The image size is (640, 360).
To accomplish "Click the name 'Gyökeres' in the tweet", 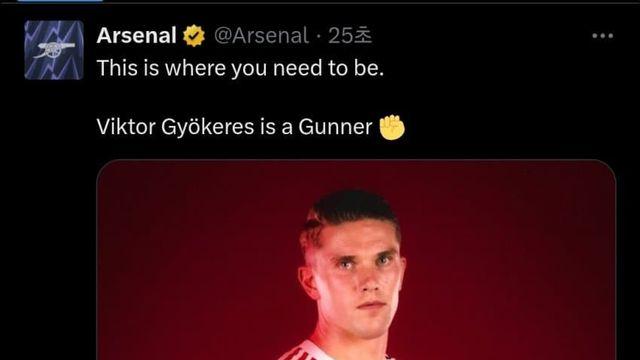I will [208, 128].
